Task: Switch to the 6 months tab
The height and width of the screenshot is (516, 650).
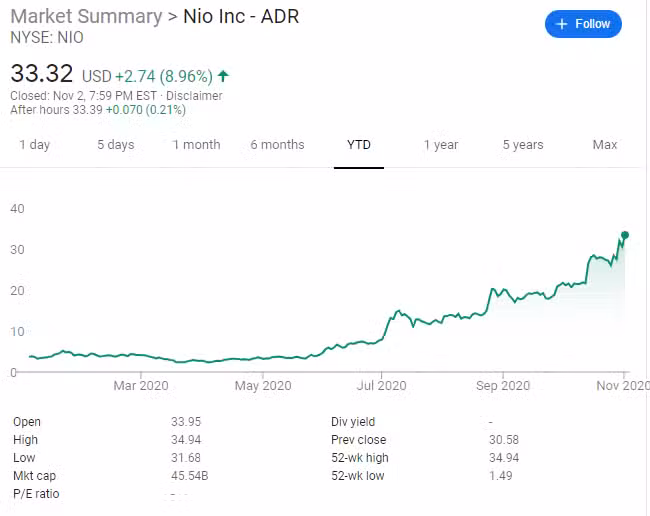Action: [x=277, y=145]
